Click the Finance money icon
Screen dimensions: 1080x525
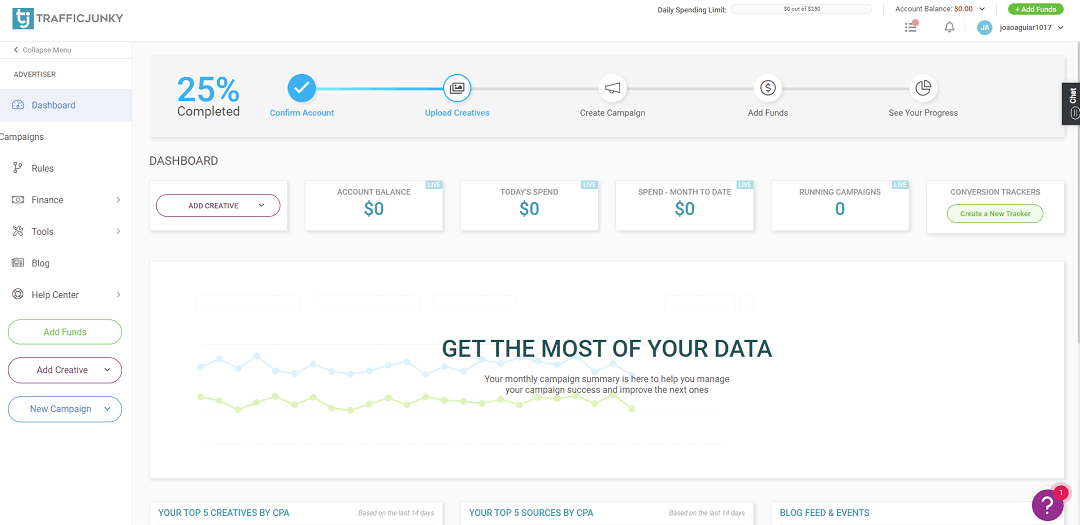19,200
